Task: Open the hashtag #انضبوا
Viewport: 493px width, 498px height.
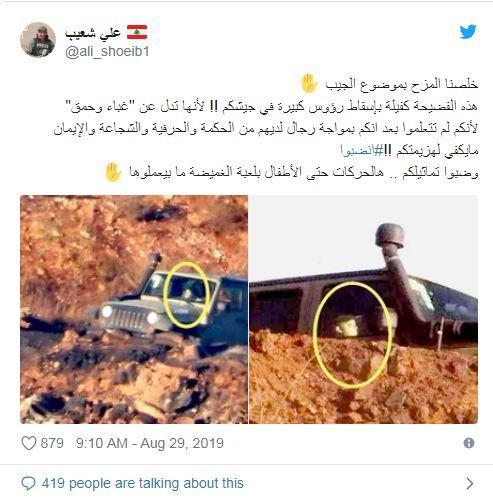Action: pos(361,151)
